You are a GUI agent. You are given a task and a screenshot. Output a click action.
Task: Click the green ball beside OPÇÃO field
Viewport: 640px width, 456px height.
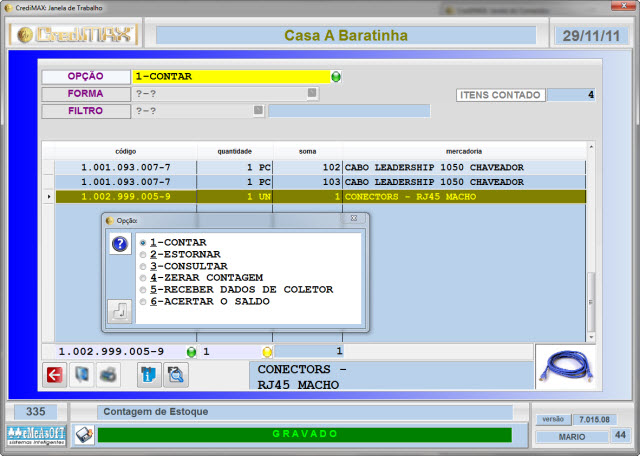click(x=336, y=76)
